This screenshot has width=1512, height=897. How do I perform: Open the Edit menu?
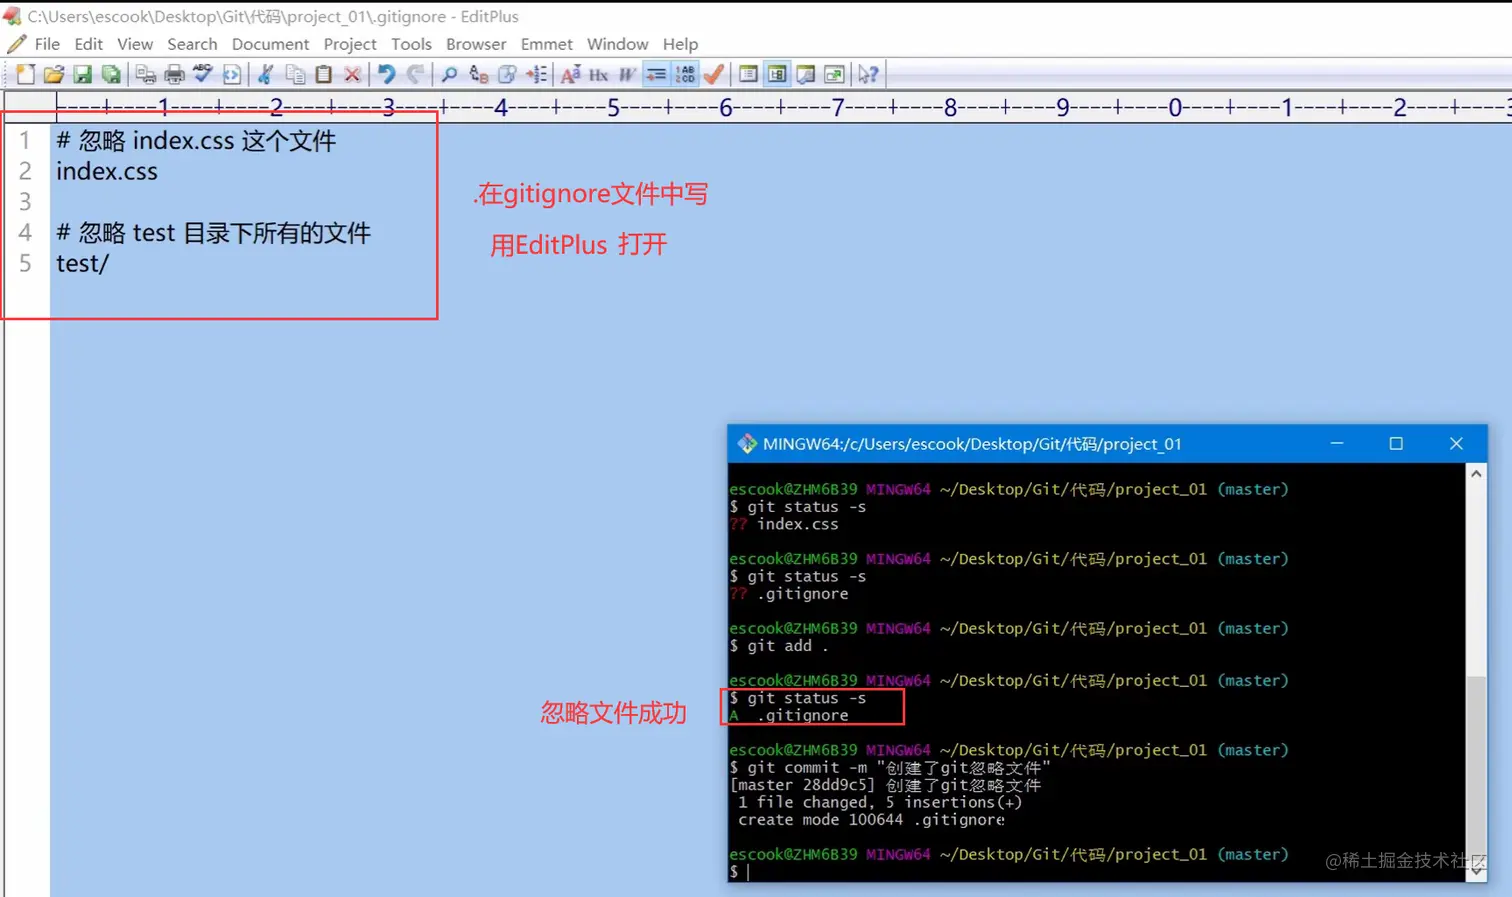(88, 44)
